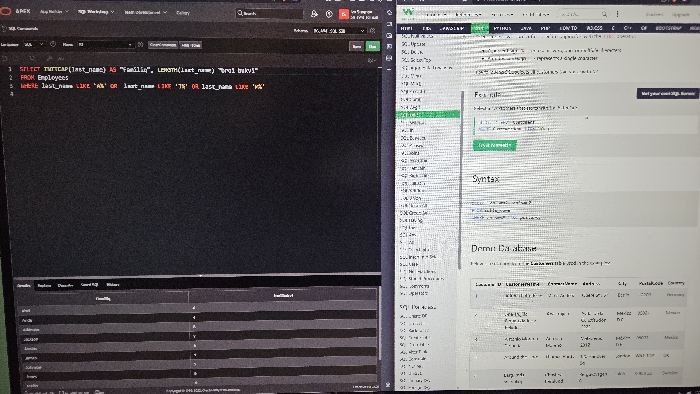Screen dimensions: 700x394
Task: Click the APEX search field
Action: pos(269,13)
